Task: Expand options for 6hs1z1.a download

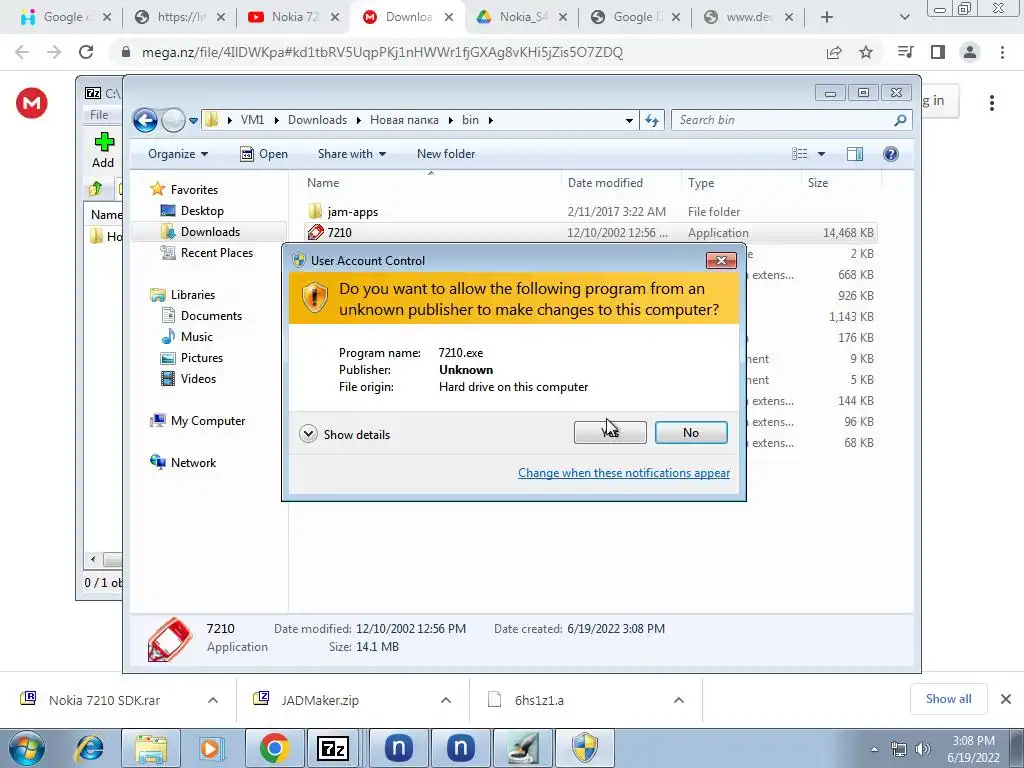Action: 679,700
